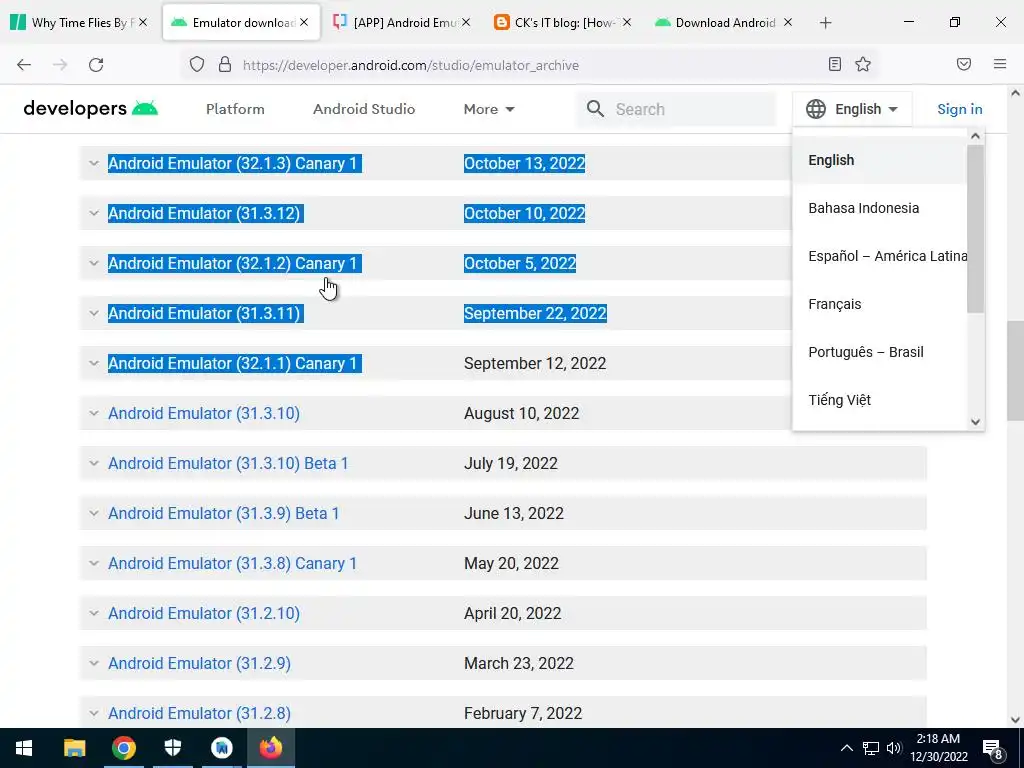The width and height of the screenshot is (1024, 768).
Task: Click the Sign in link
Action: (x=959, y=109)
